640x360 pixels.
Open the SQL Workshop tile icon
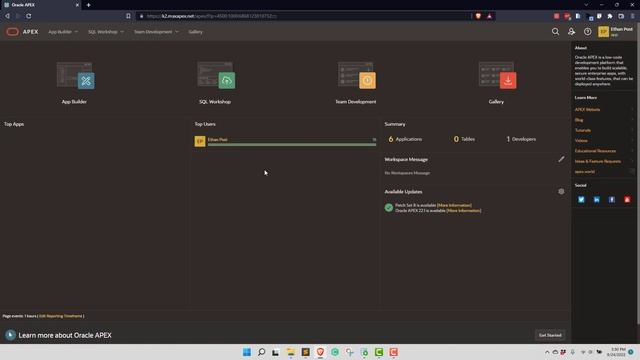[x=216, y=76]
